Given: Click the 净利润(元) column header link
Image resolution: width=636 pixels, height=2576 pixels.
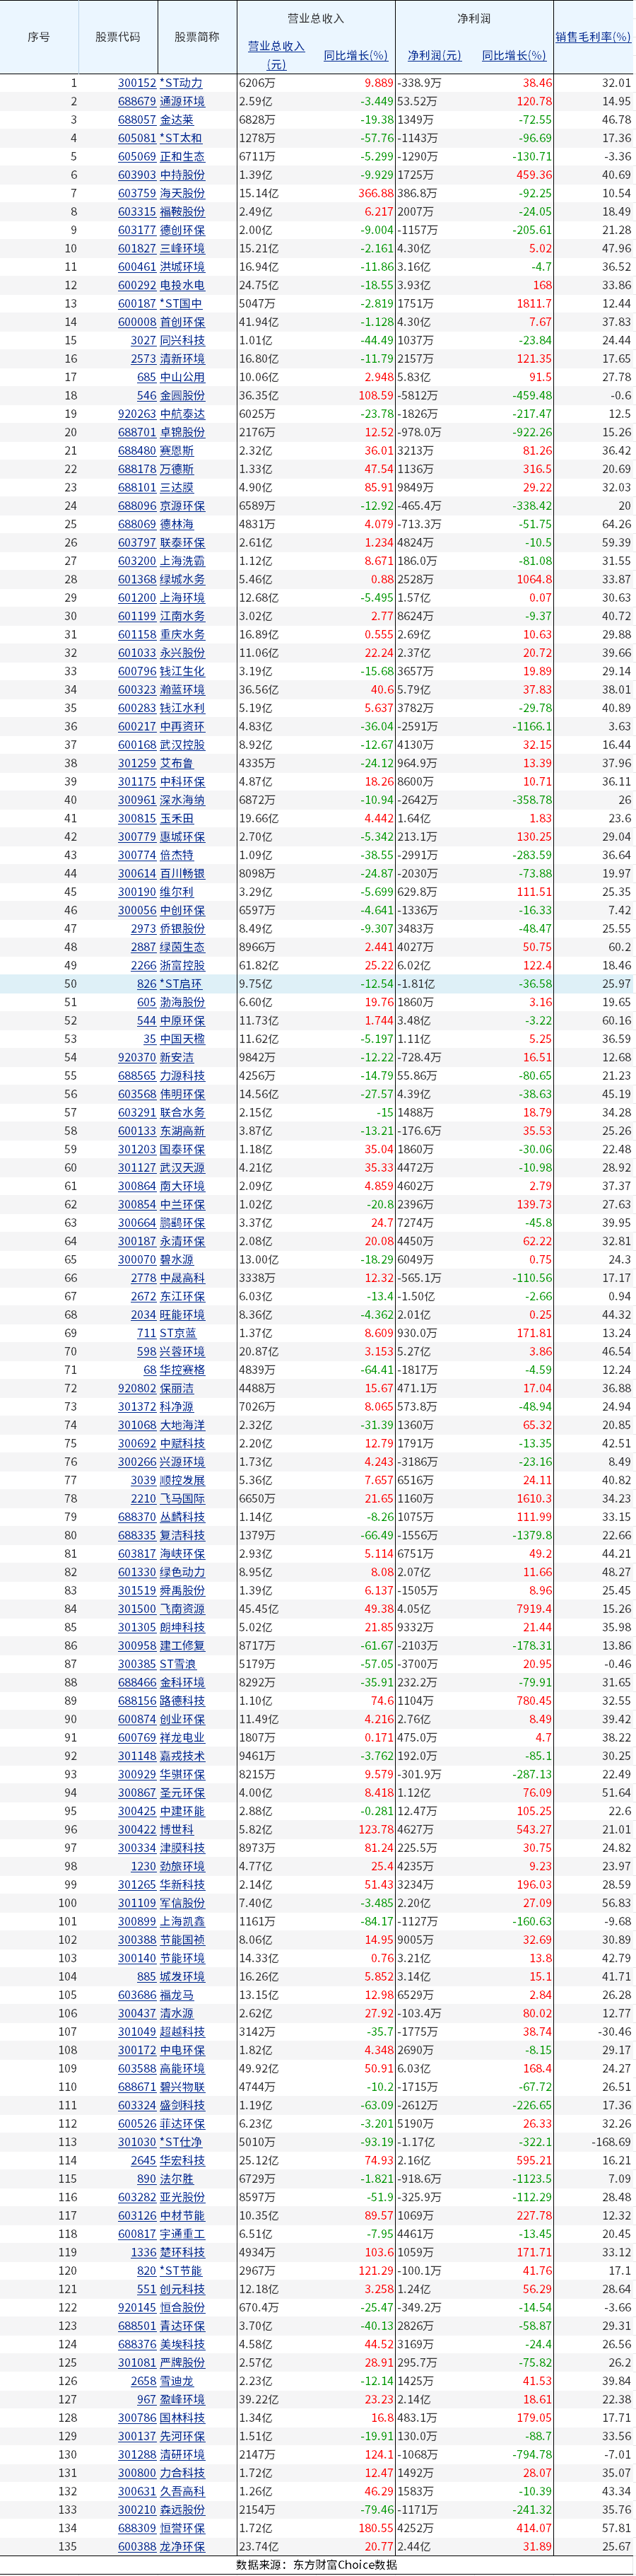Looking at the screenshot, I should tap(434, 56).
